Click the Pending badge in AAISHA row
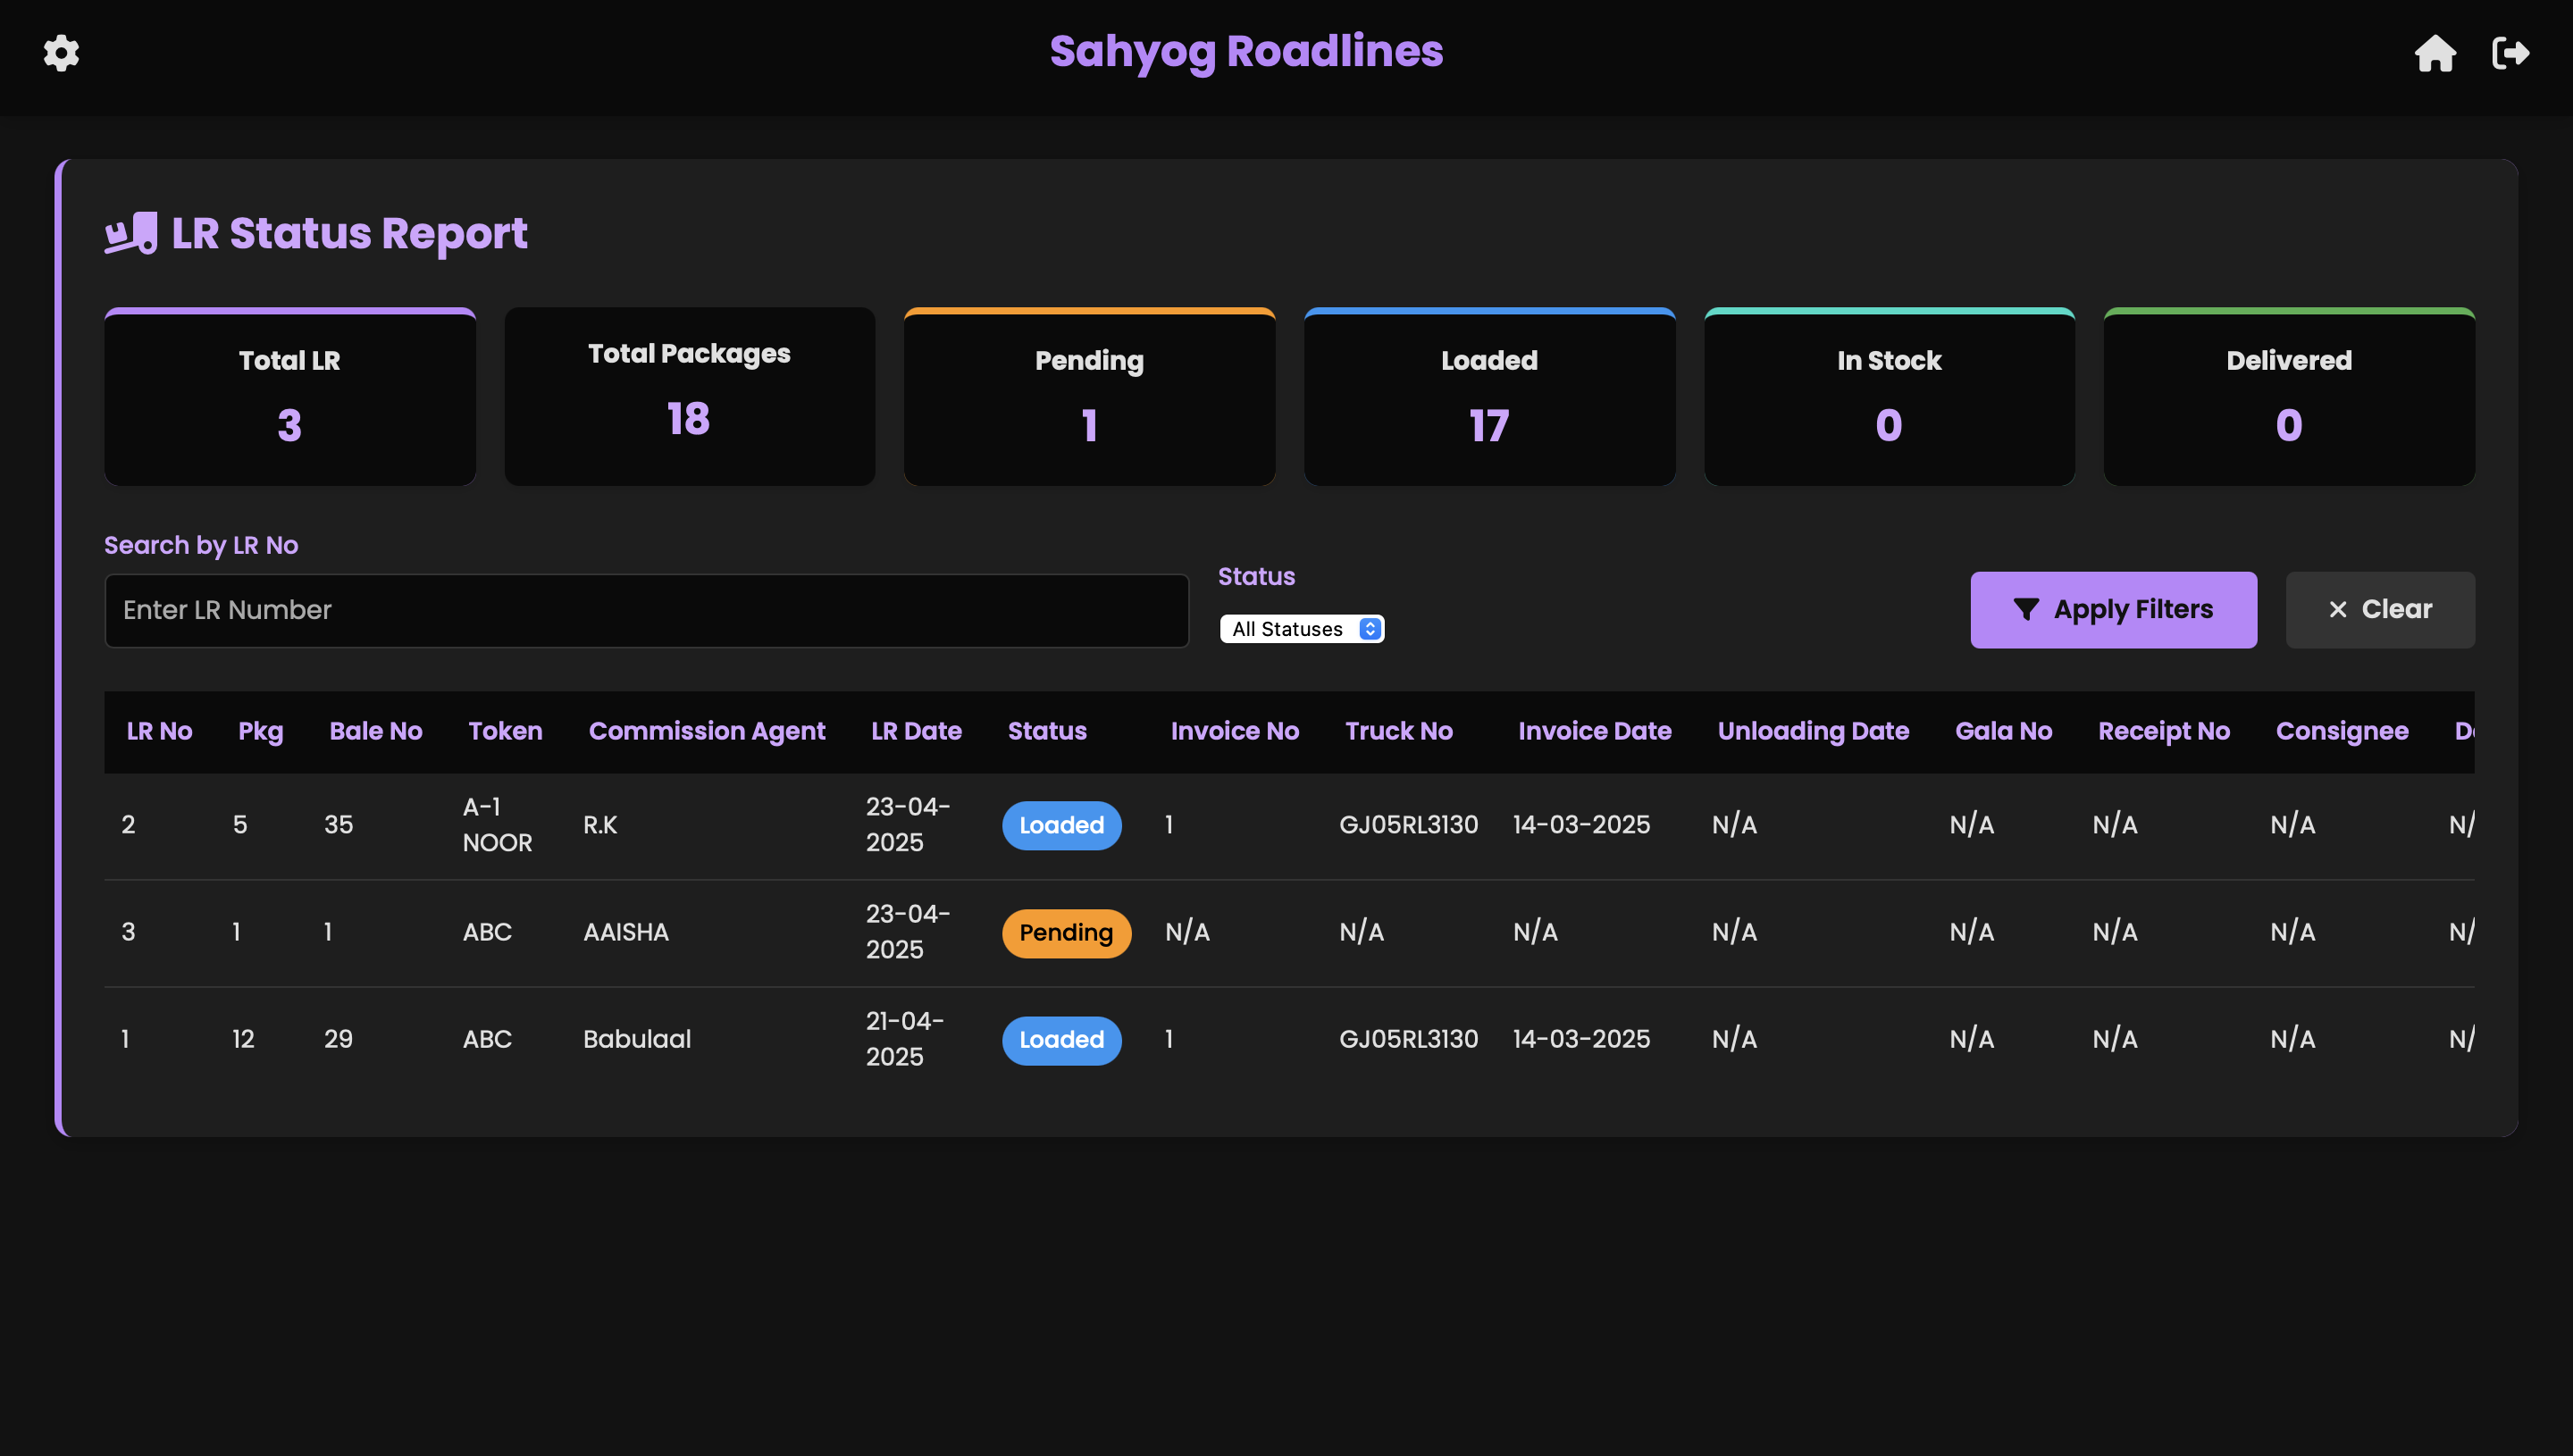The height and width of the screenshot is (1456, 2573). point(1066,933)
